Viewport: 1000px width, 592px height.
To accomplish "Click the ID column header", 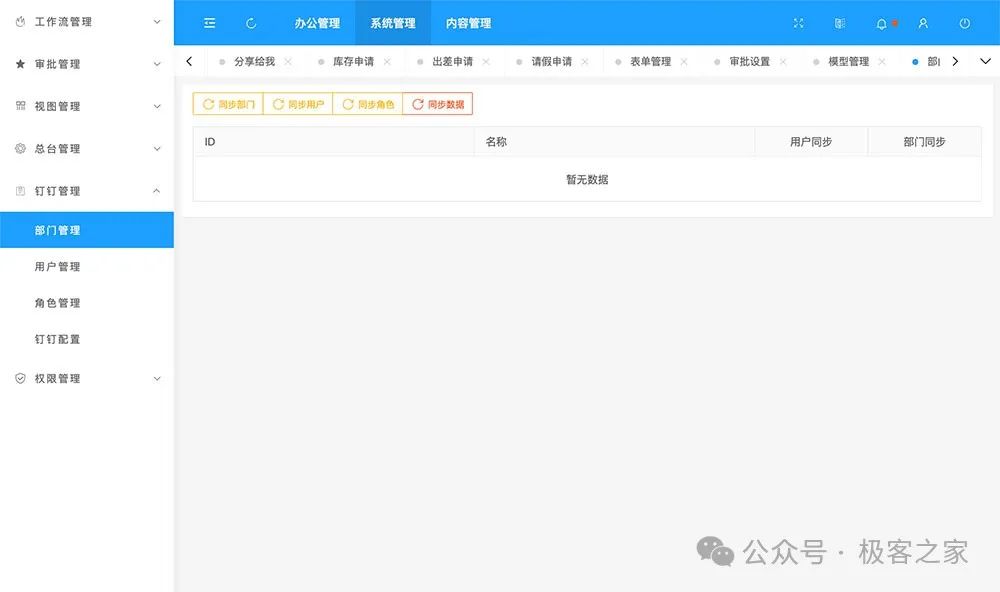I will [x=334, y=142].
